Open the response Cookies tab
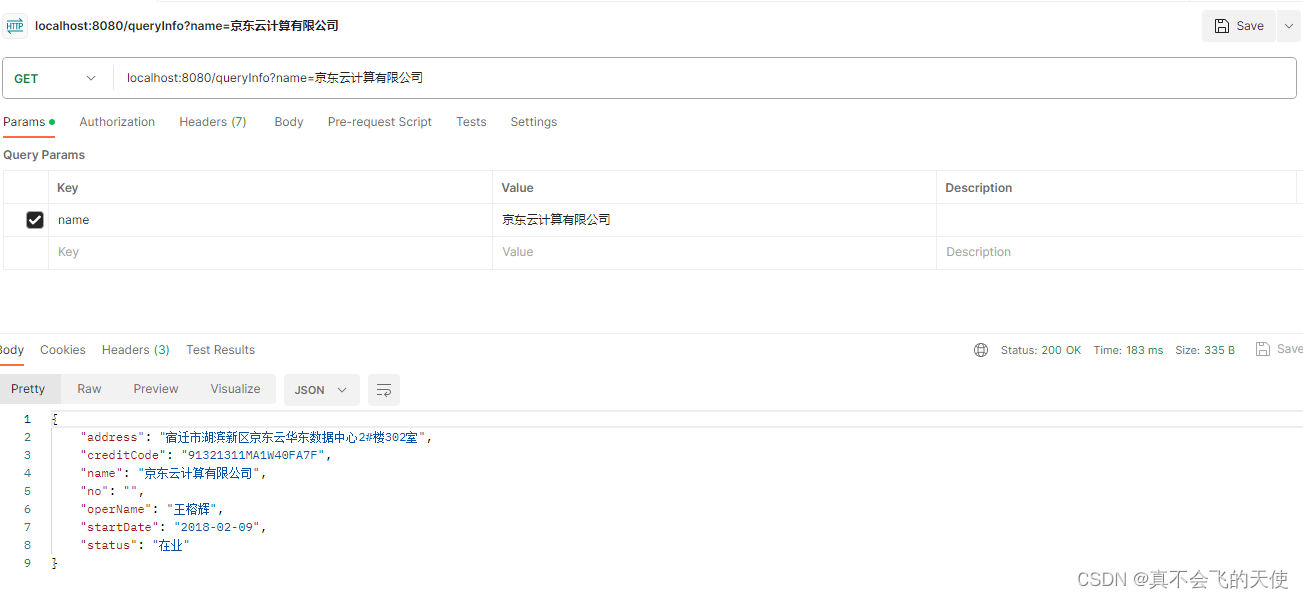Image resolution: width=1303 pixels, height=599 pixels. pos(63,350)
